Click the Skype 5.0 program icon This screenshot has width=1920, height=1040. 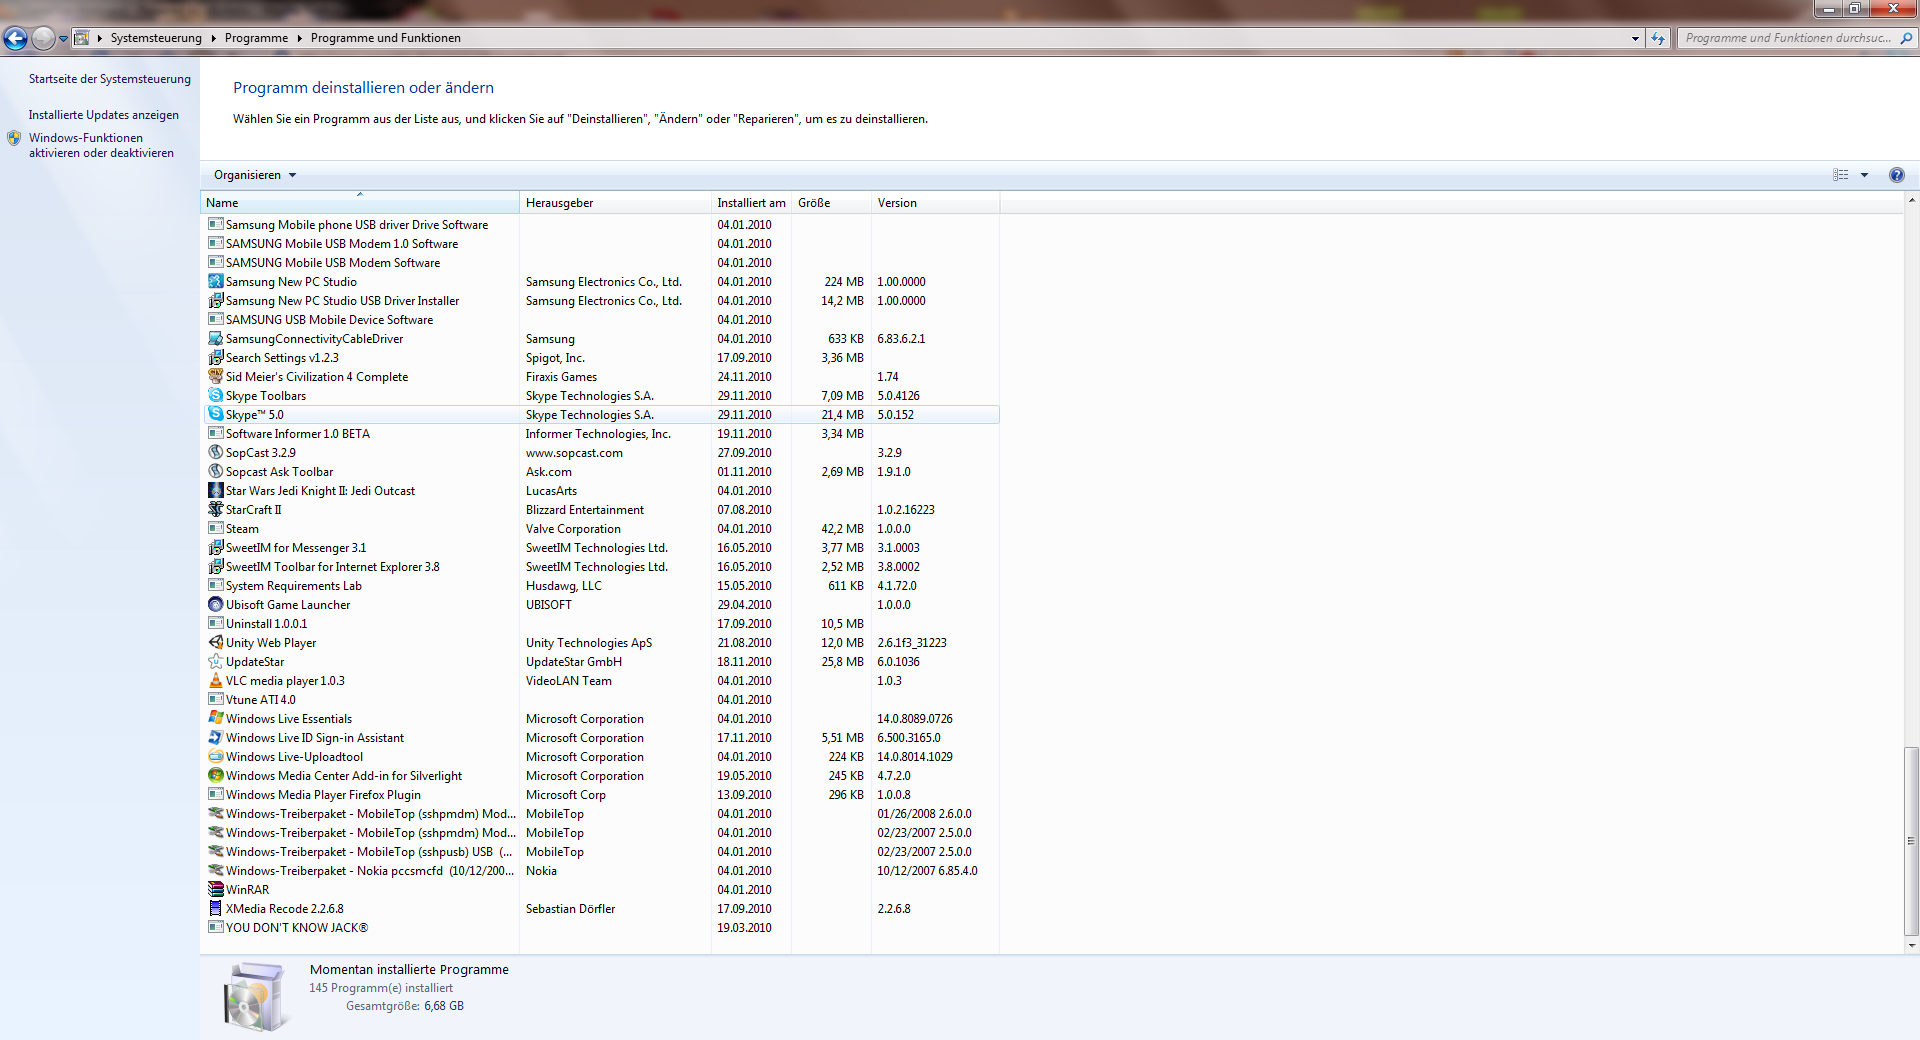point(215,414)
